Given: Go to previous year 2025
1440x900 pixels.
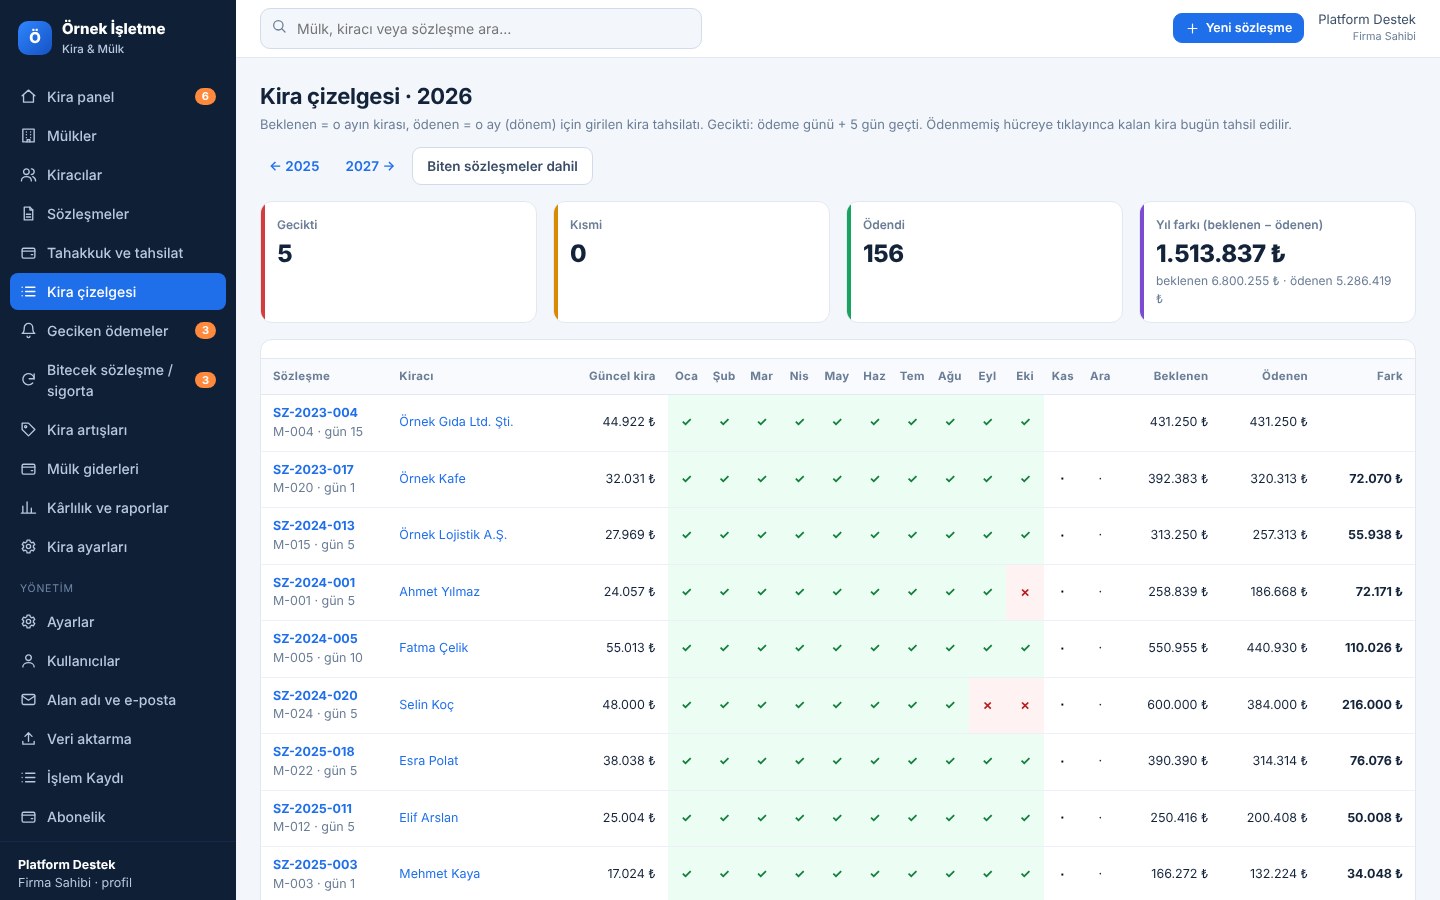Looking at the screenshot, I should pyautogui.click(x=294, y=166).
